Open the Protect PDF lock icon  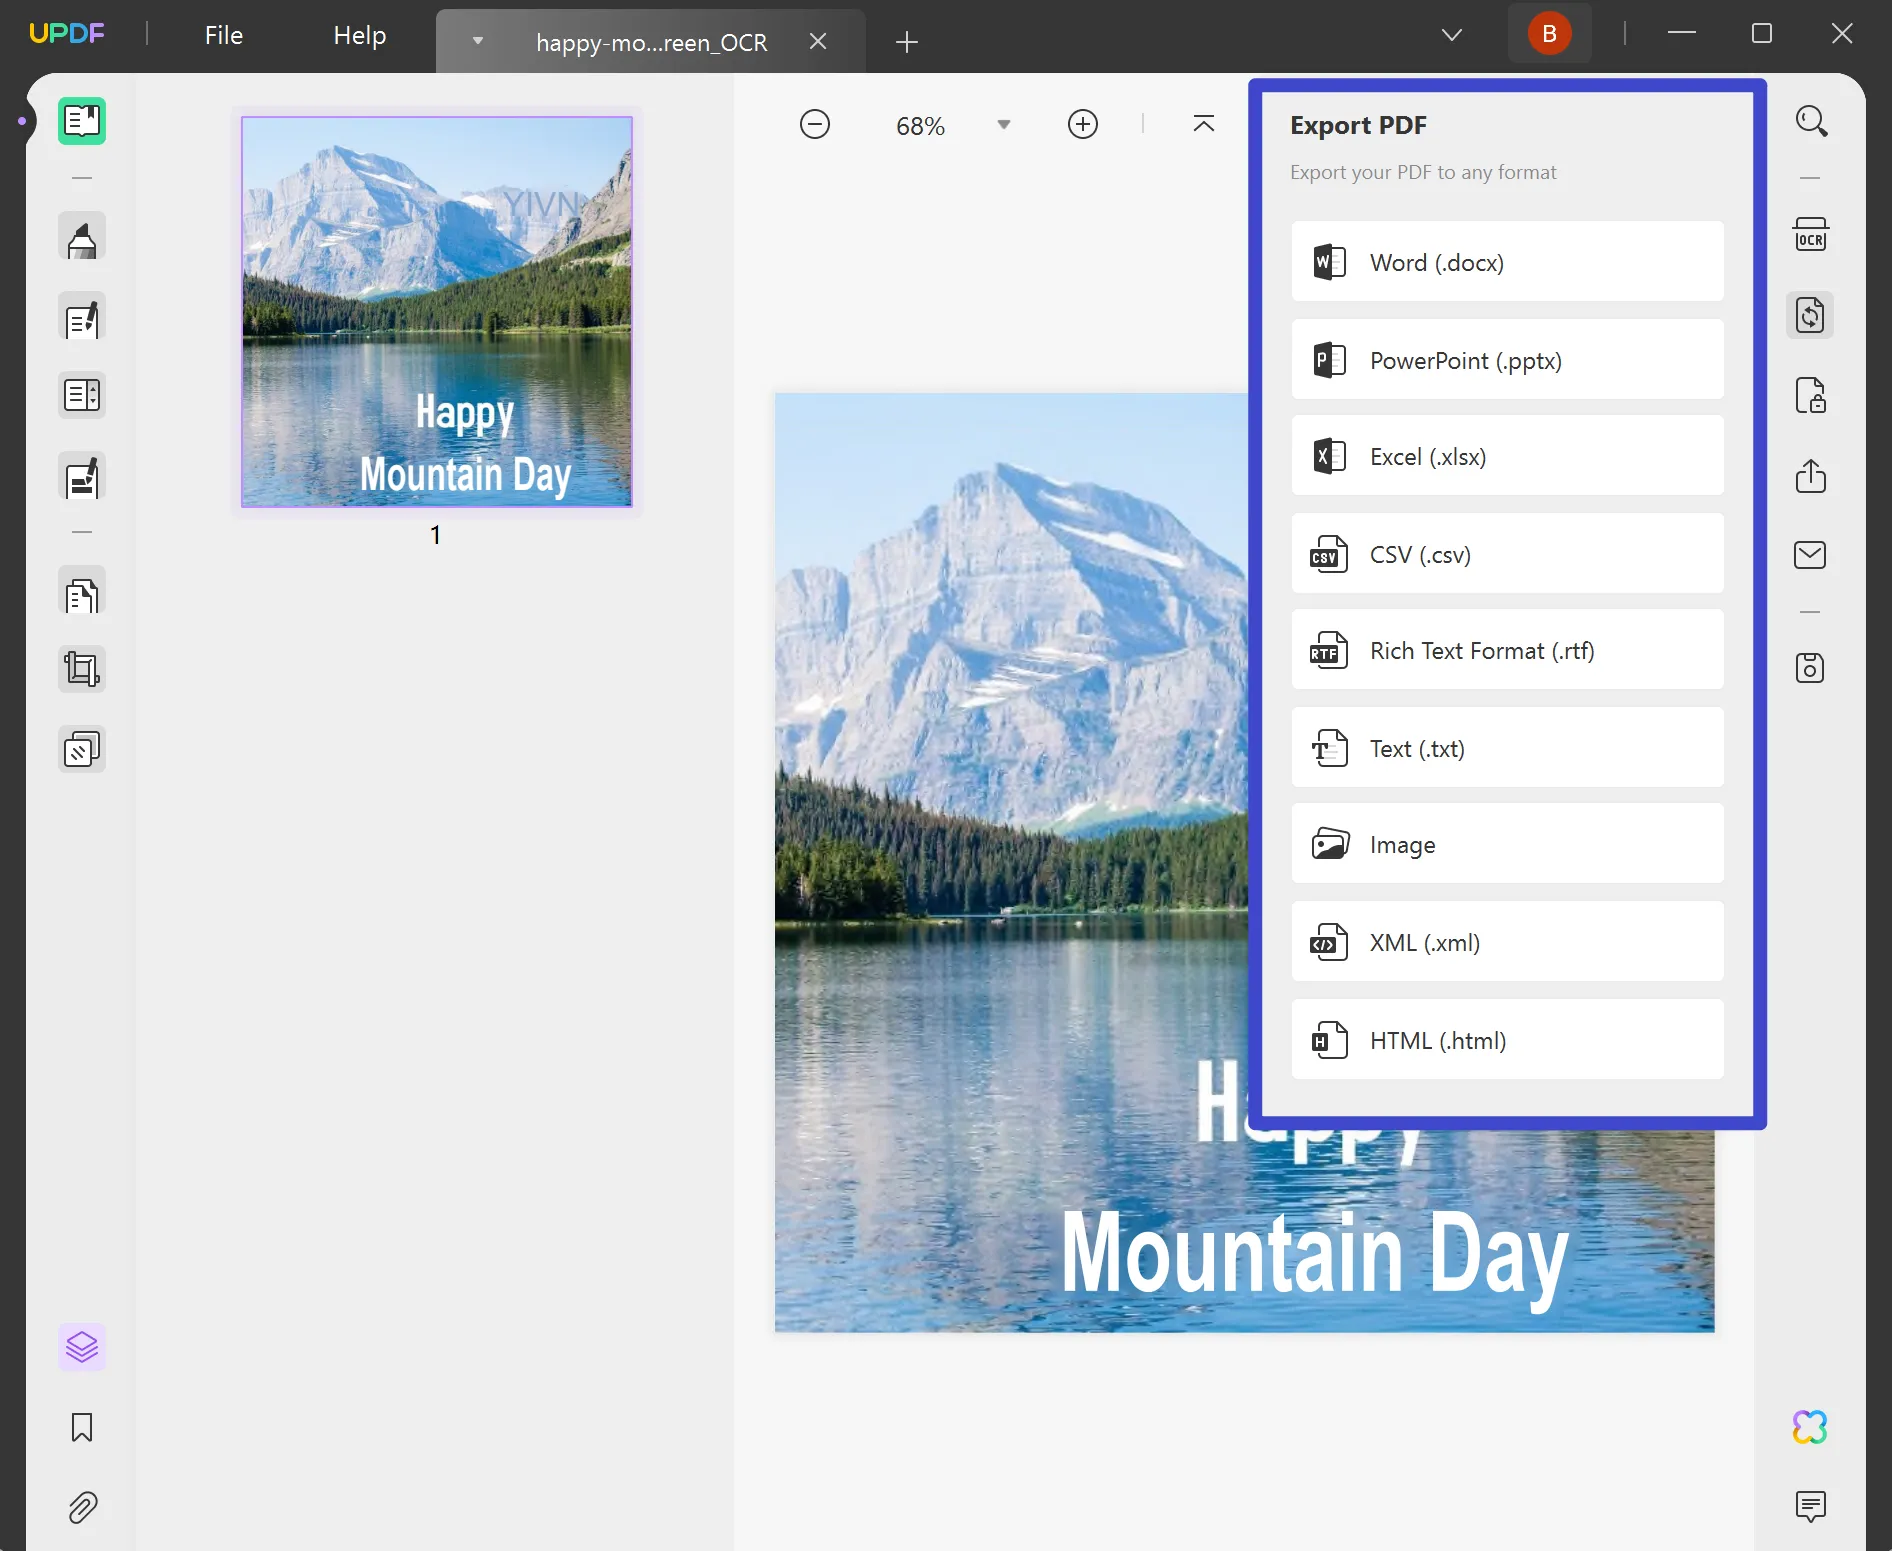1810,395
